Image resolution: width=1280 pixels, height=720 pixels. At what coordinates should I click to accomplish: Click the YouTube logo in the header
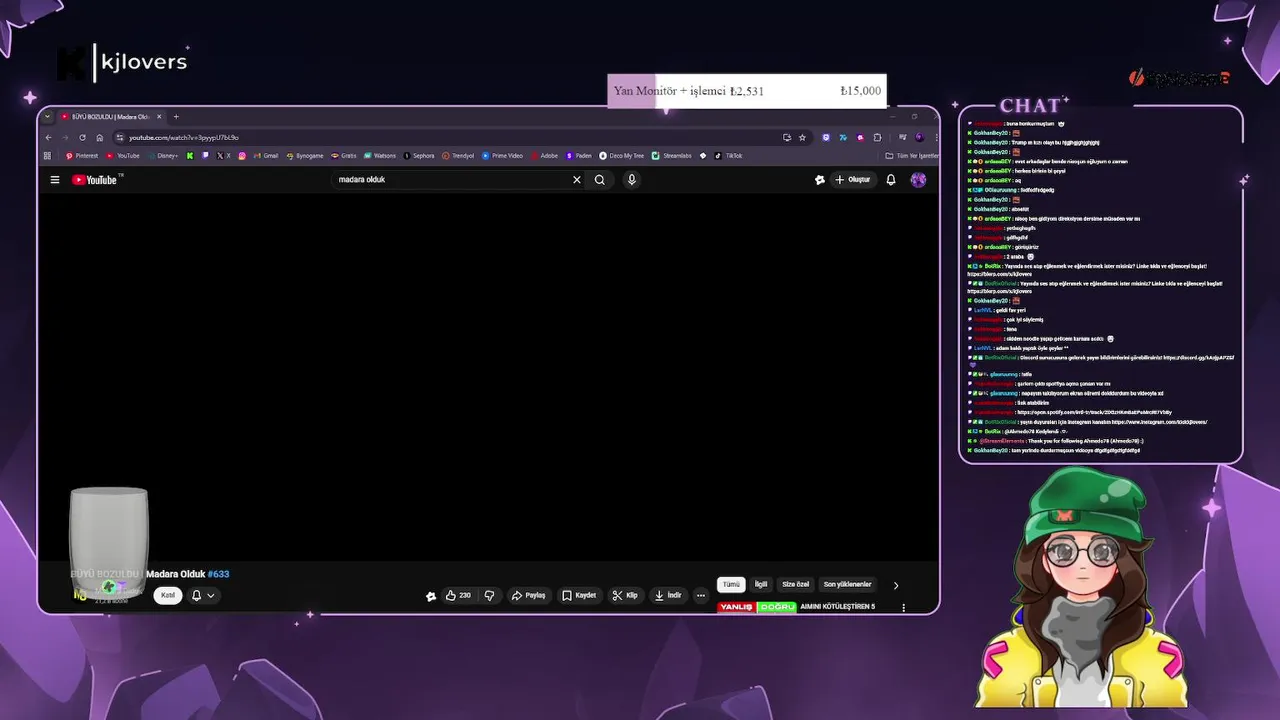click(97, 180)
